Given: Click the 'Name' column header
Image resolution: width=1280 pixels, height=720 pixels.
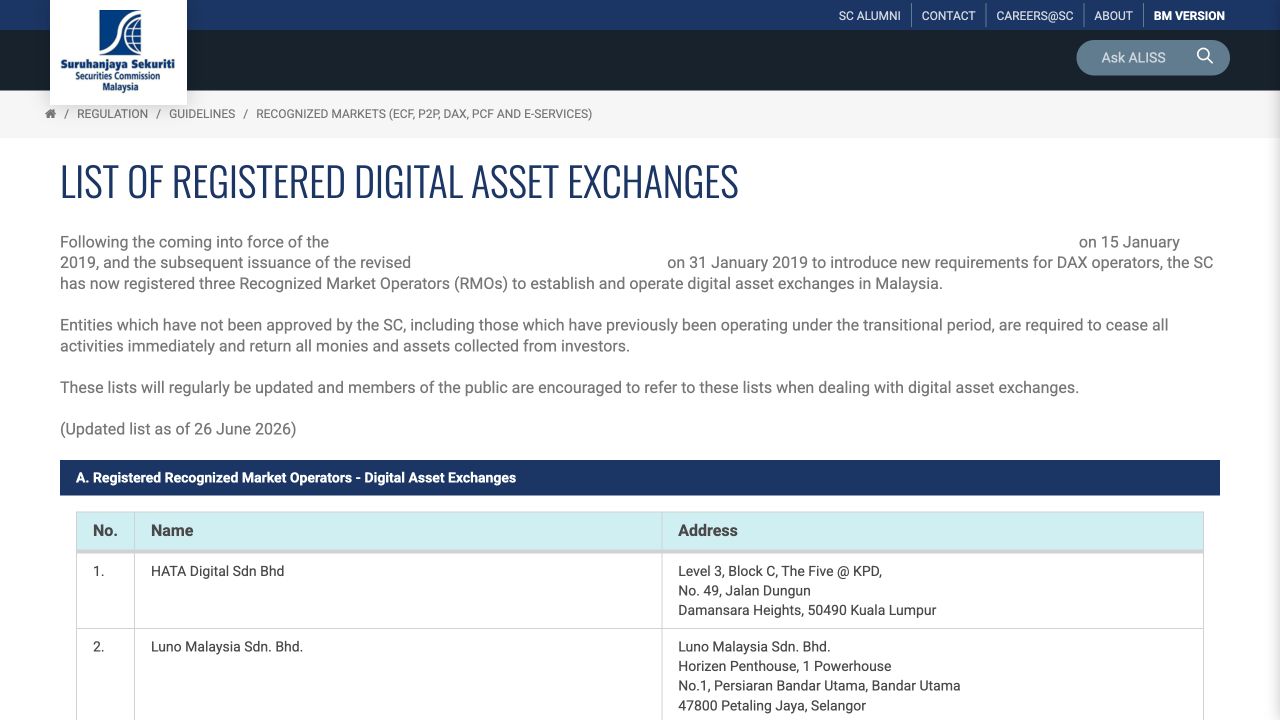Looking at the screenshot, I should (x=398, y=531).
